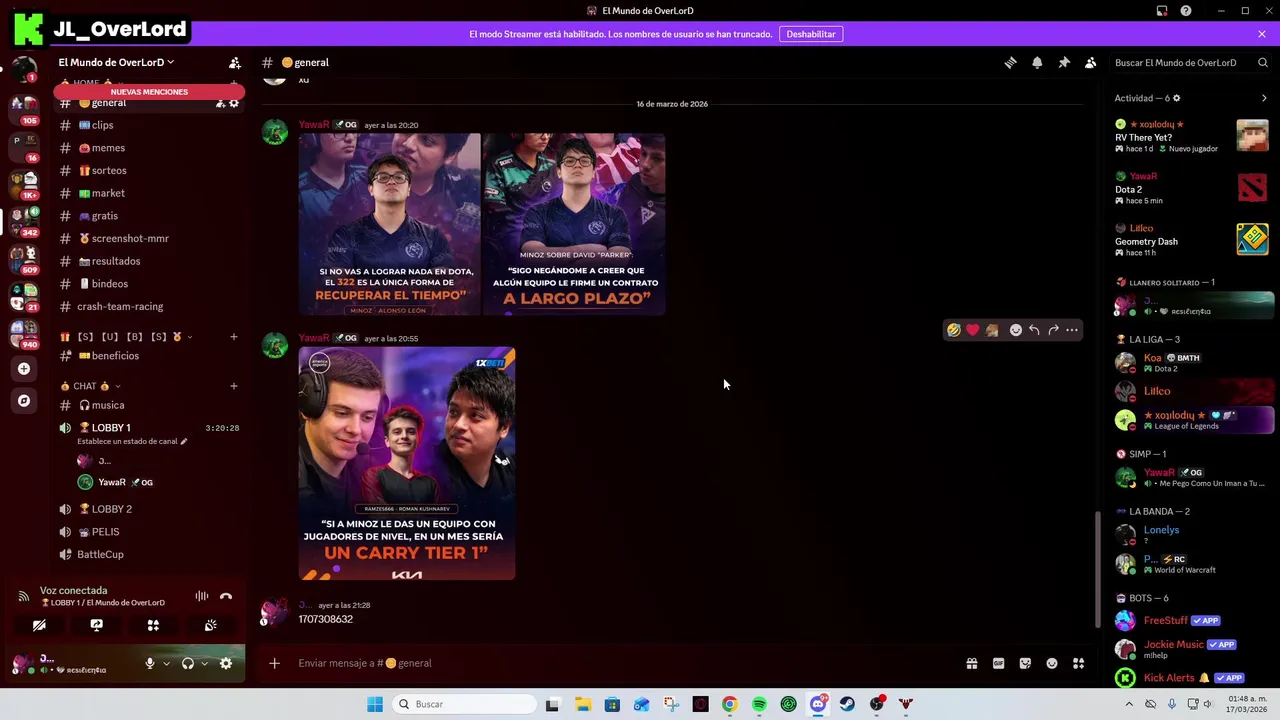Open the apps launcher in message bar

tap(1079, 663)
